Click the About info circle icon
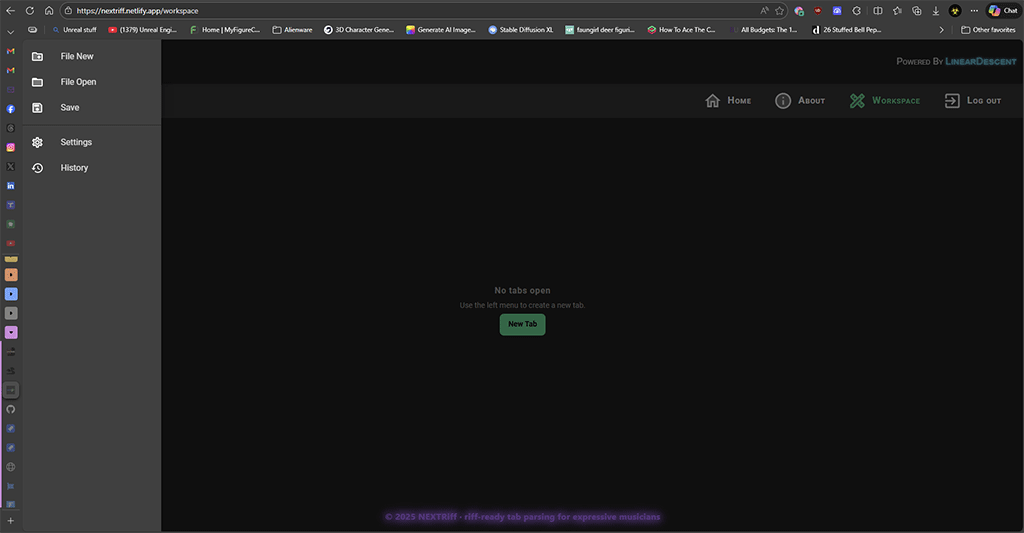This screenshot has width=1024, height=533. (x=783, y=100)
